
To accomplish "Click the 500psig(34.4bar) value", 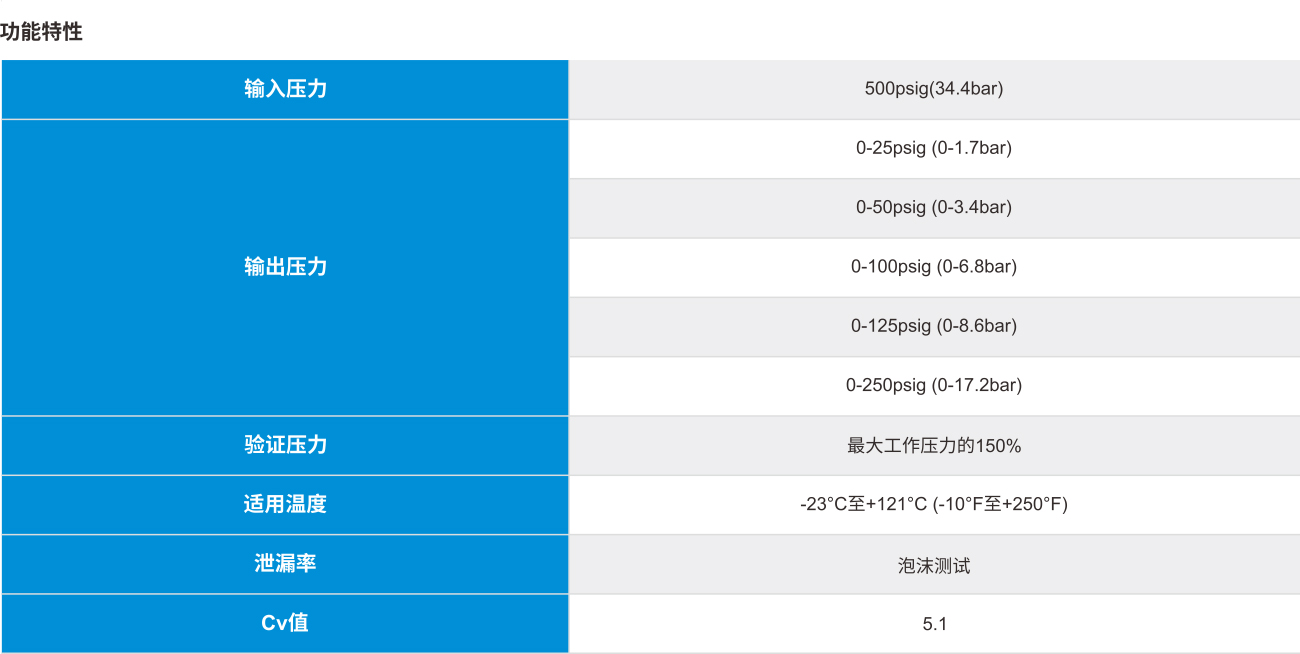I will [934, 89].
